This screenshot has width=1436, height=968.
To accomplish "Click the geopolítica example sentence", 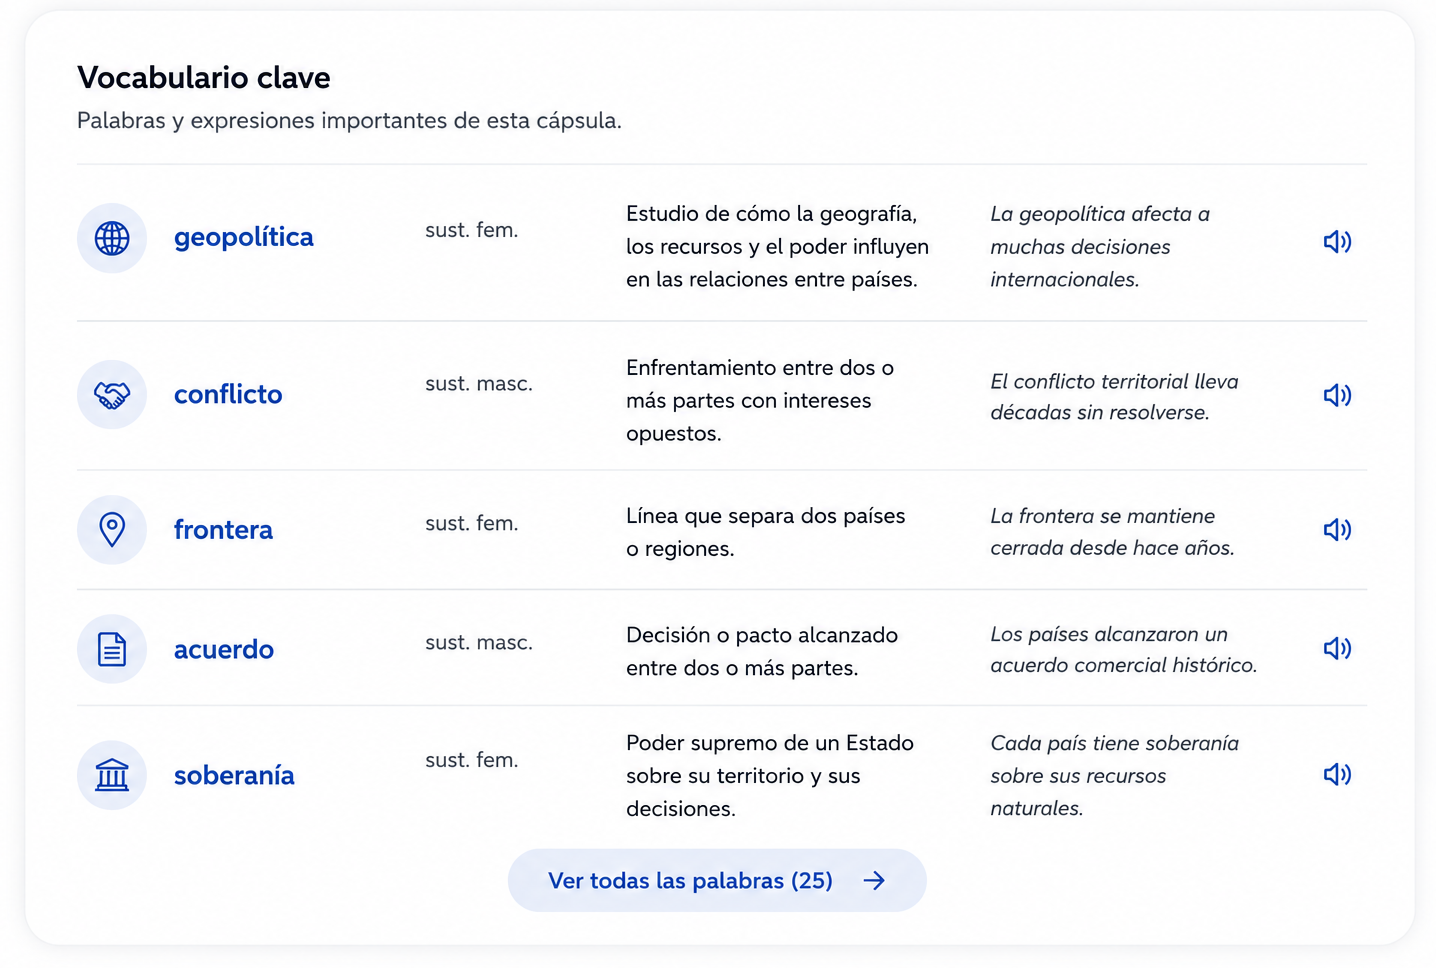I will (1100, 246).
